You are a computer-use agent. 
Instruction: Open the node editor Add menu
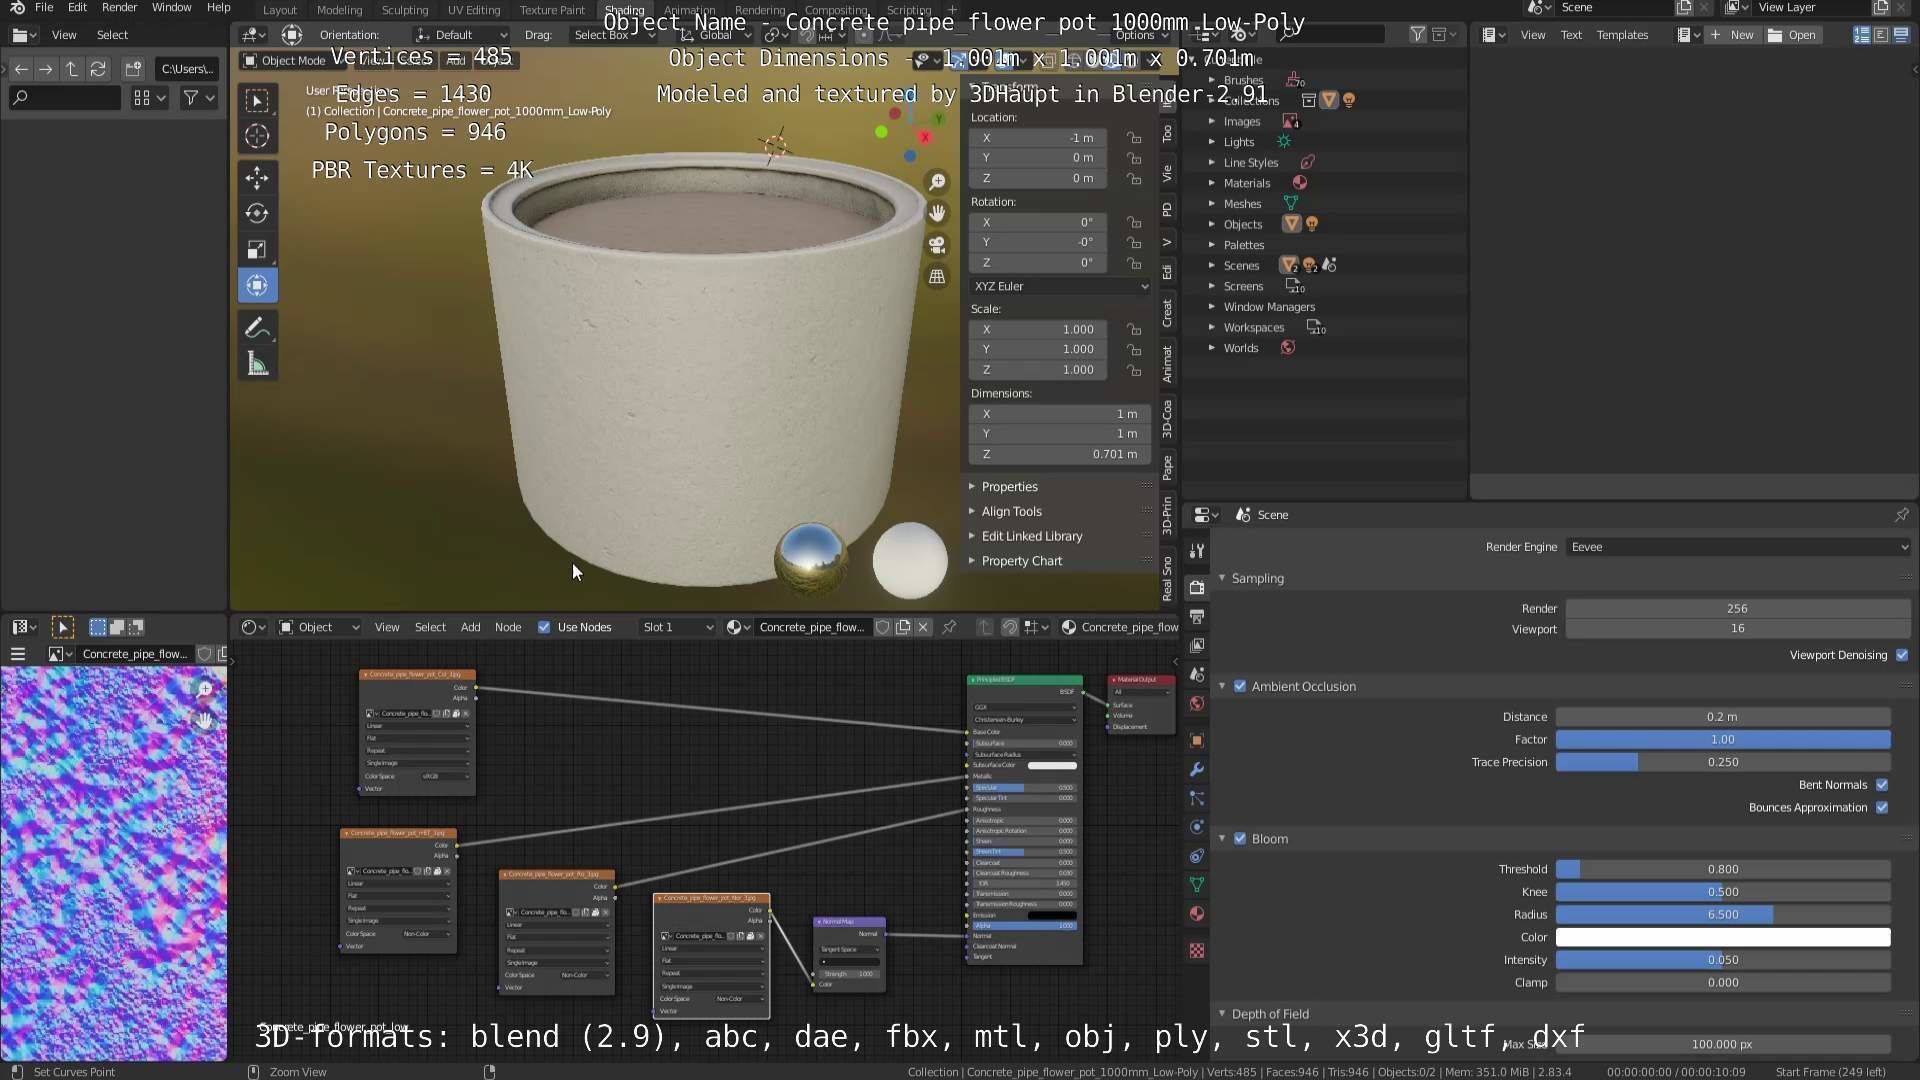coord(470,627)
